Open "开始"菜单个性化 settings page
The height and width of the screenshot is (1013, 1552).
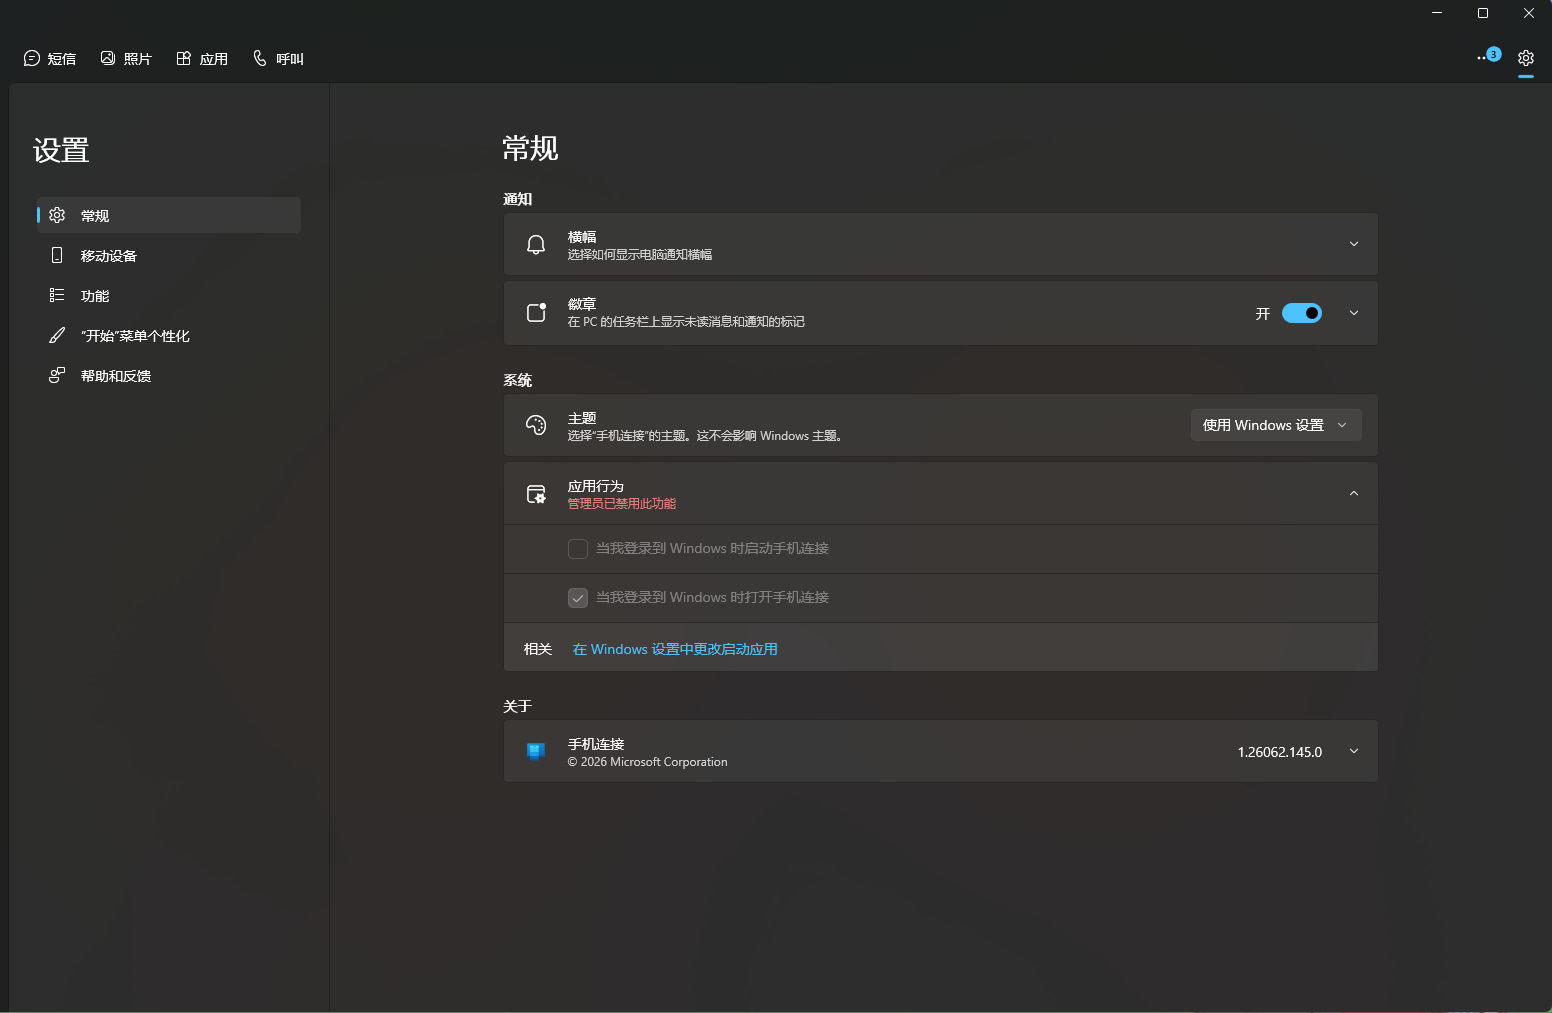168,335
